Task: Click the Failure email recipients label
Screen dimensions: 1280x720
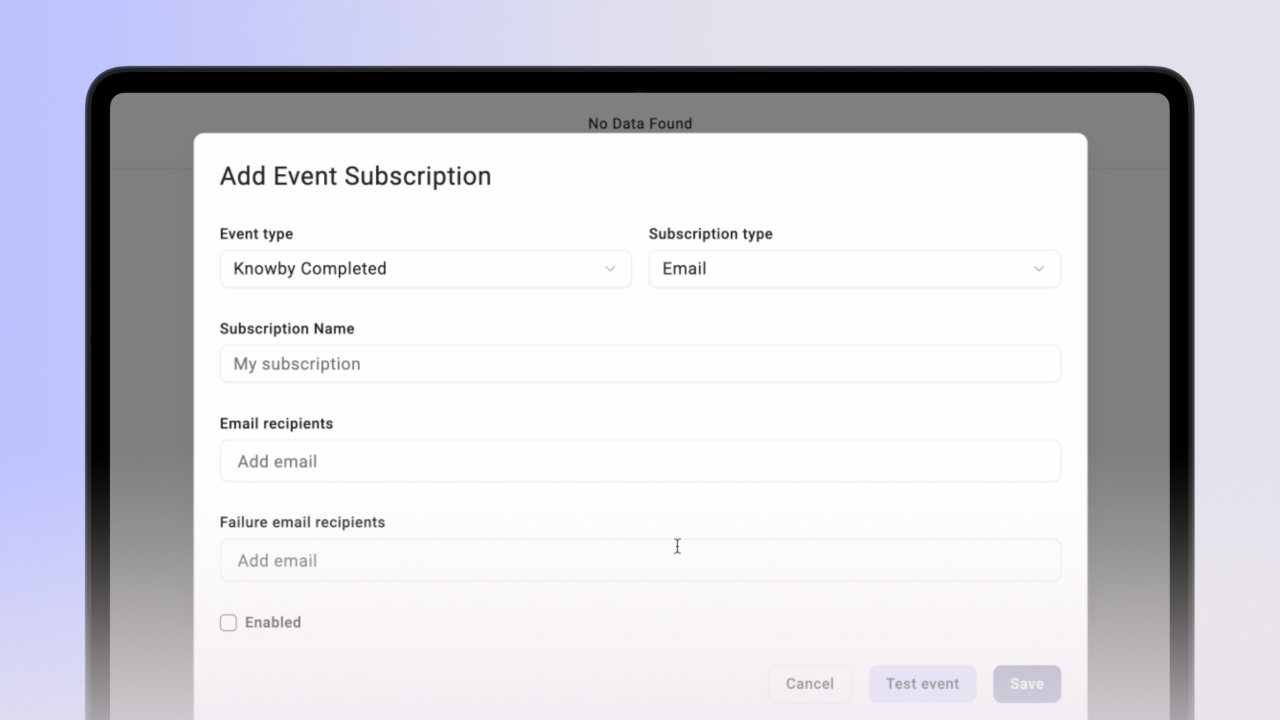Action: coord(302,522)
